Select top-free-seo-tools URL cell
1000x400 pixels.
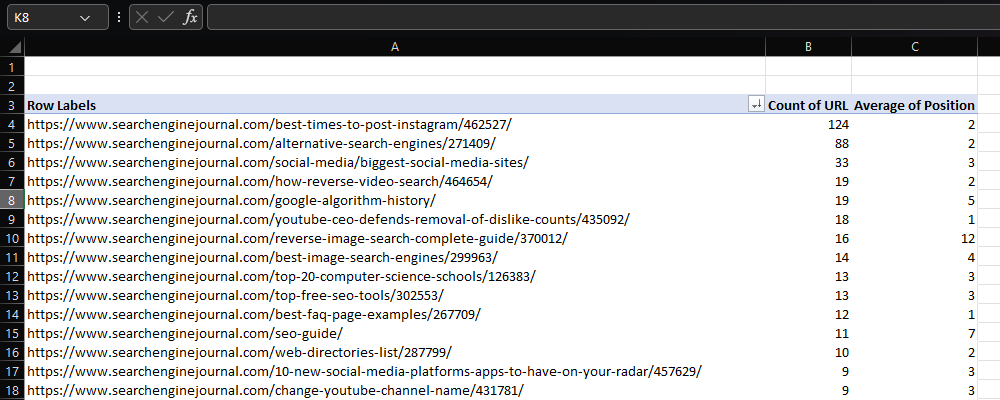(395, 295)
